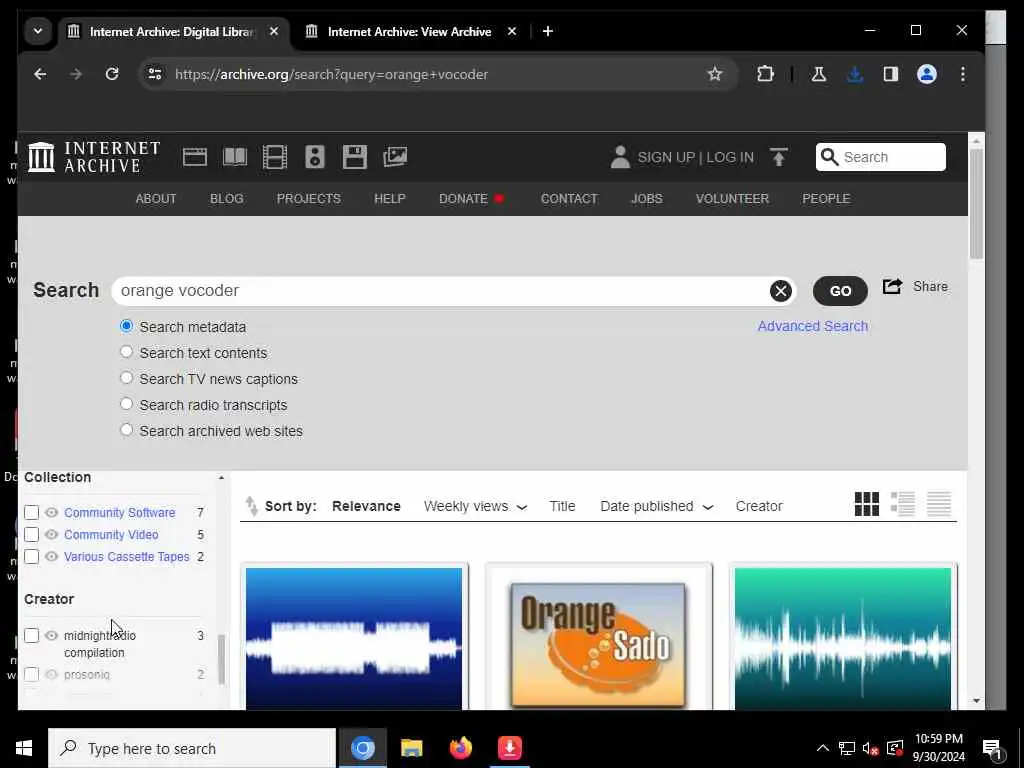Open Chrome profile avatar
This screenshot has width=1024, height=768.
pyautogui.click(x=927, y=74)
